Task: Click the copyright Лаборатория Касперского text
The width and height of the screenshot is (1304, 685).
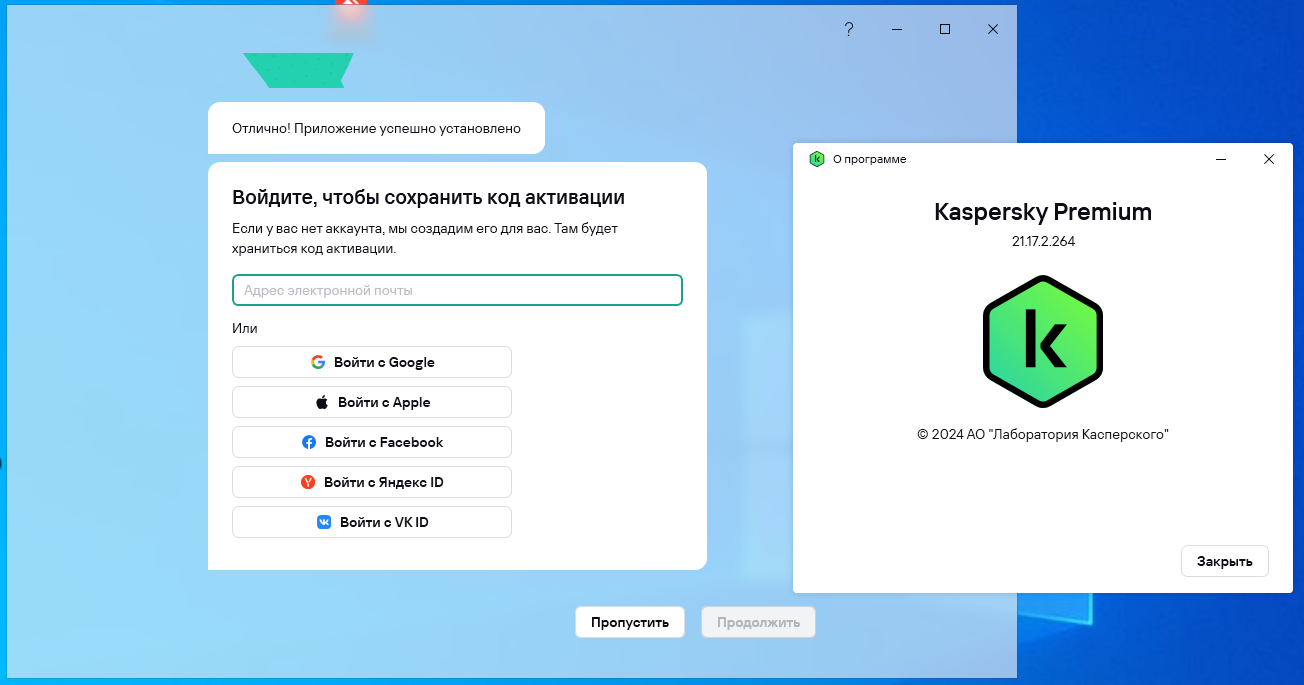Action: point(1043,434)
